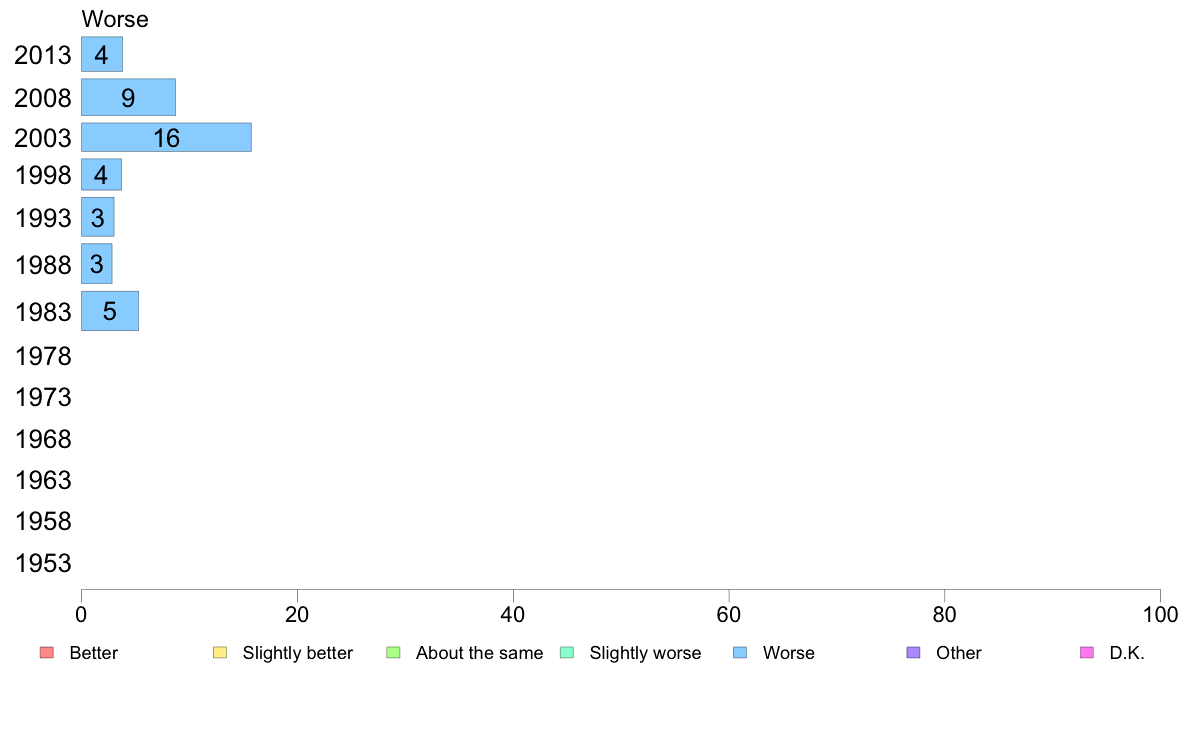Image resolution: width=1188 pixels, height=736 pixels.
Task: Click the Worse heading above the bars
Action: click(115, 19)
